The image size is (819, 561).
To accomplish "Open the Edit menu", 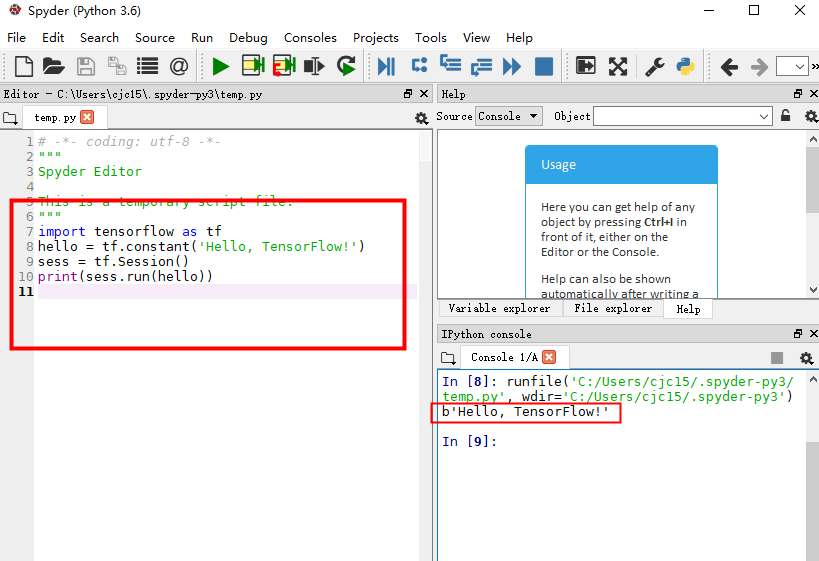I will [53, 38].
